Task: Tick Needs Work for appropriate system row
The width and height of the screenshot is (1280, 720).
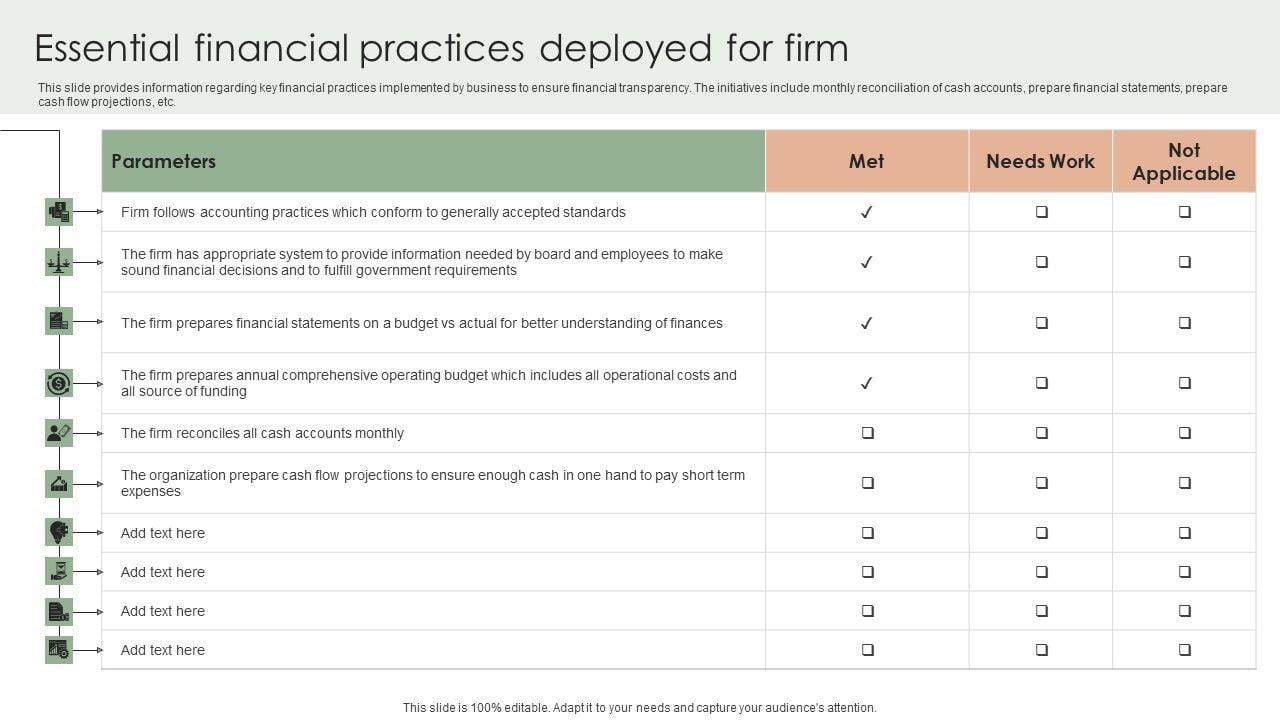Action: (x=1041, y=262)
